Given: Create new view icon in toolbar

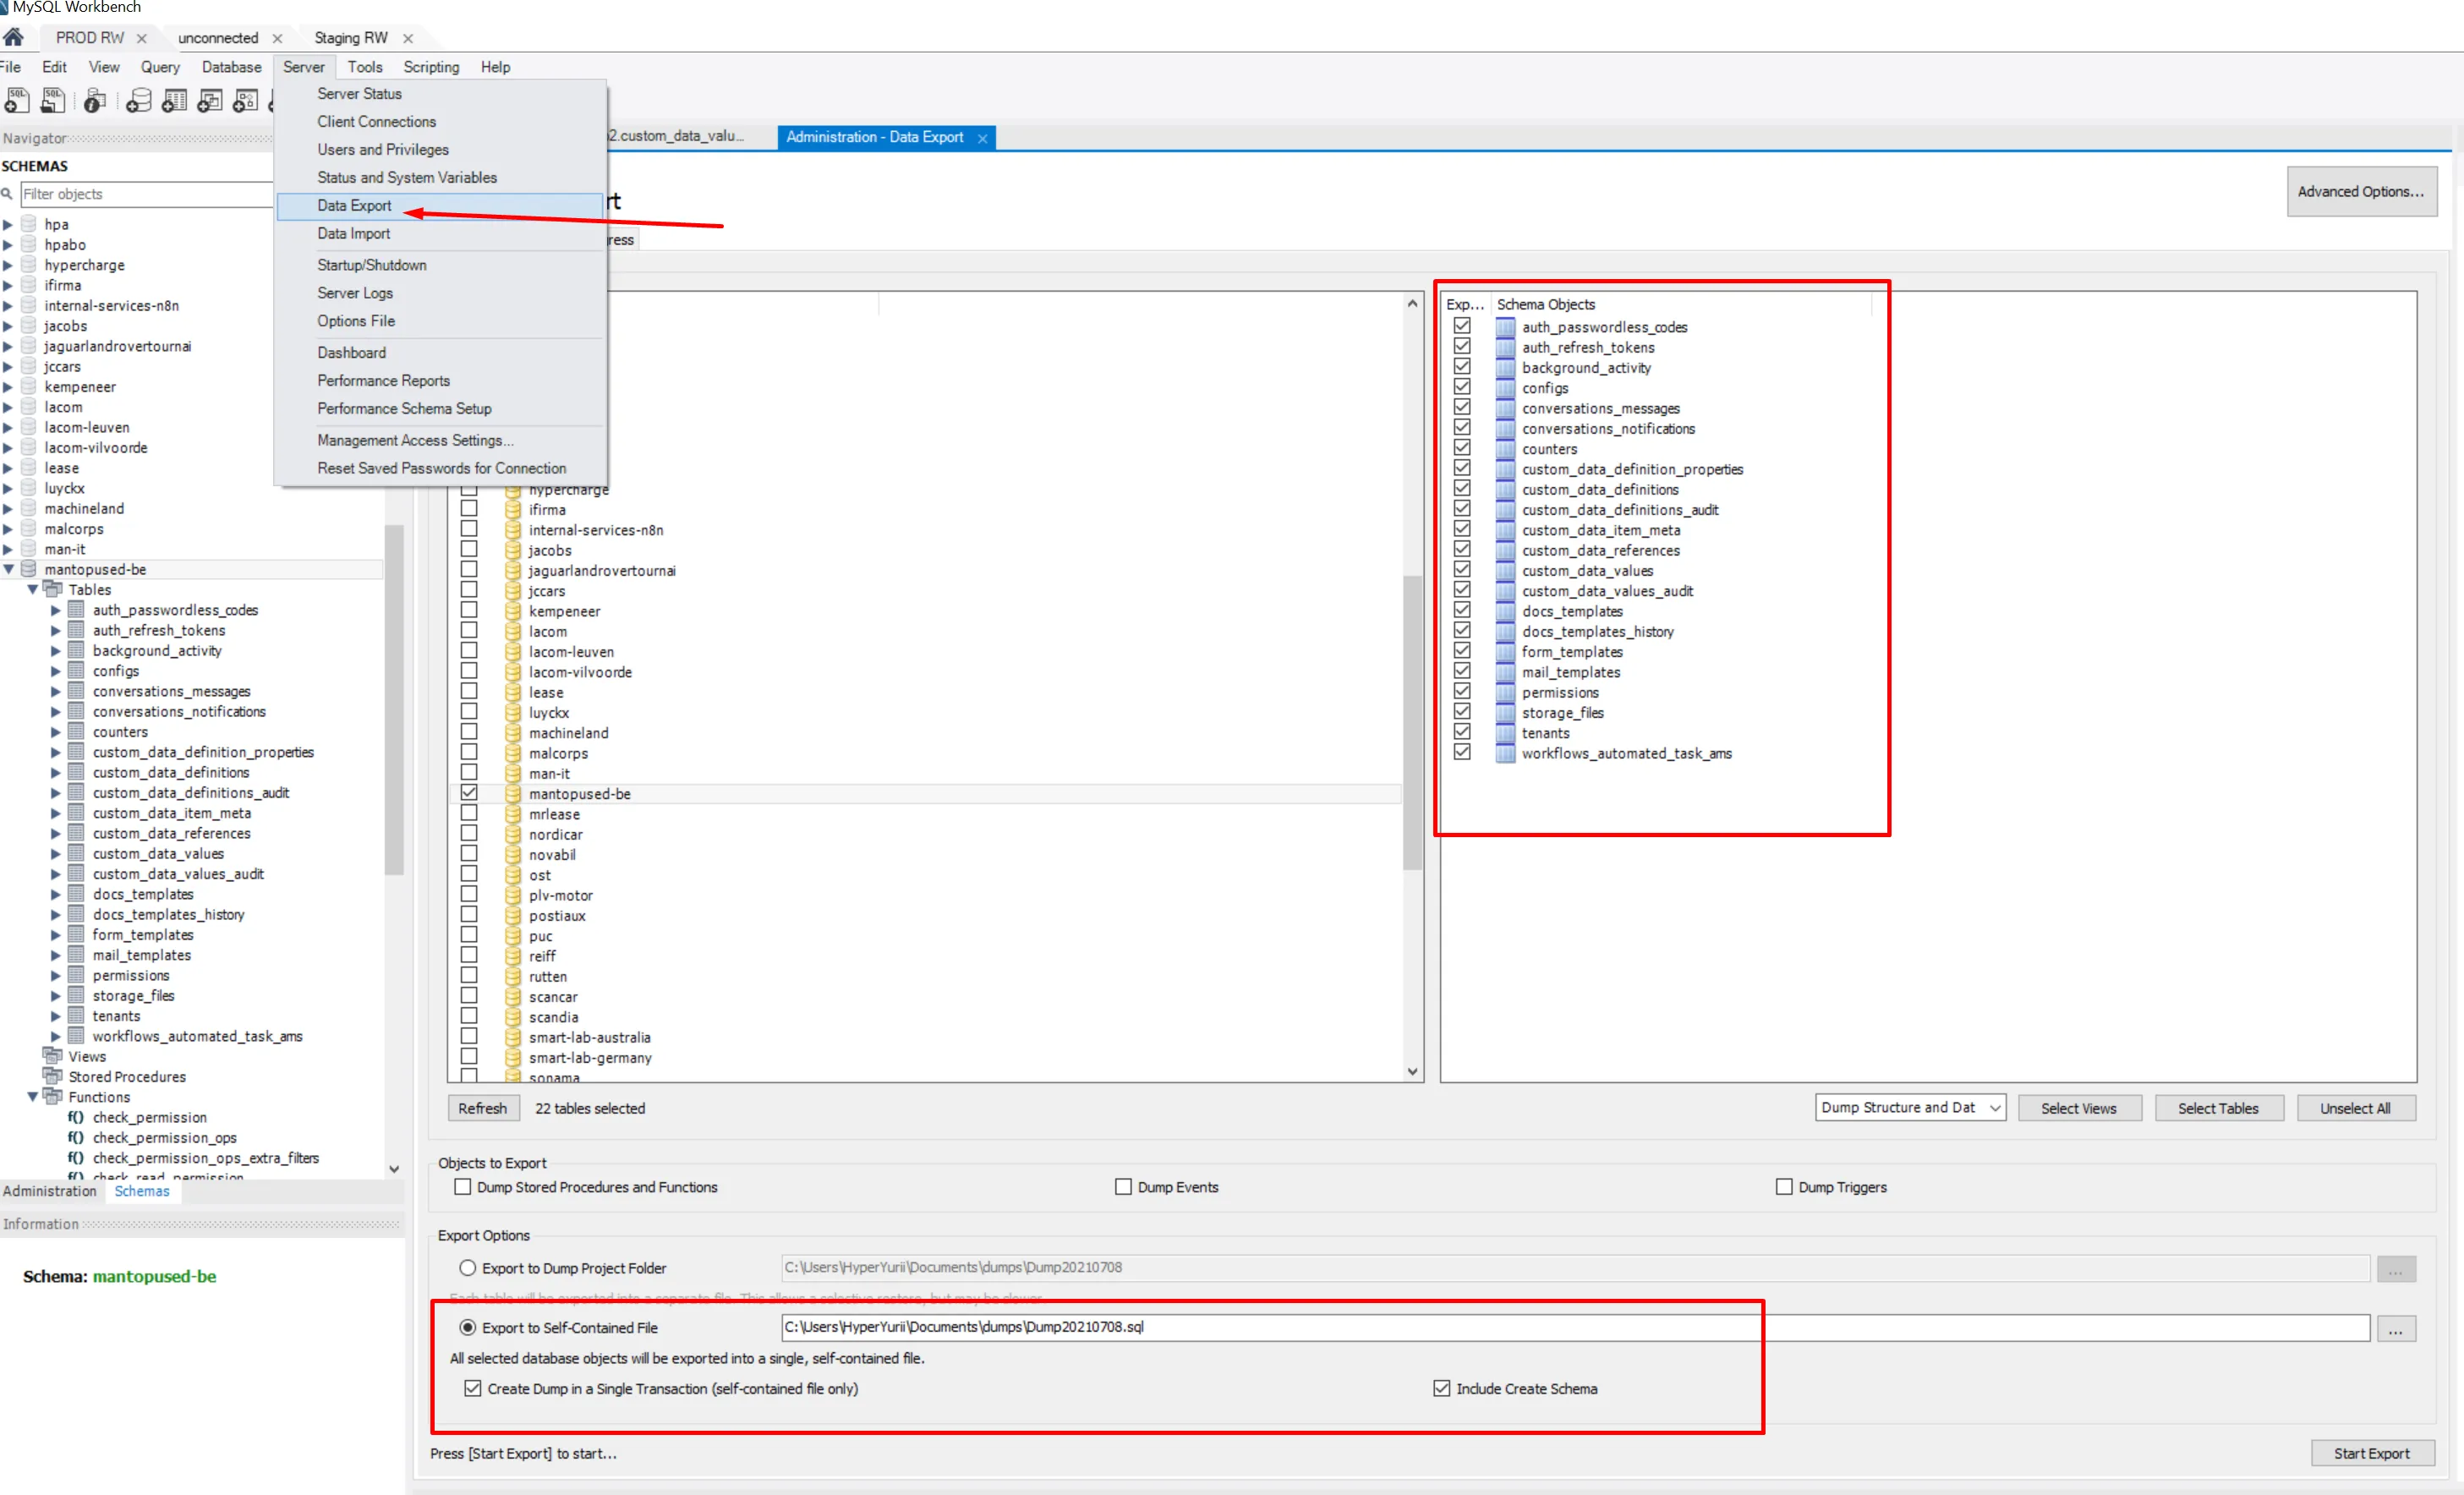Looking at the screenshot, I should [x=210, y=100].
